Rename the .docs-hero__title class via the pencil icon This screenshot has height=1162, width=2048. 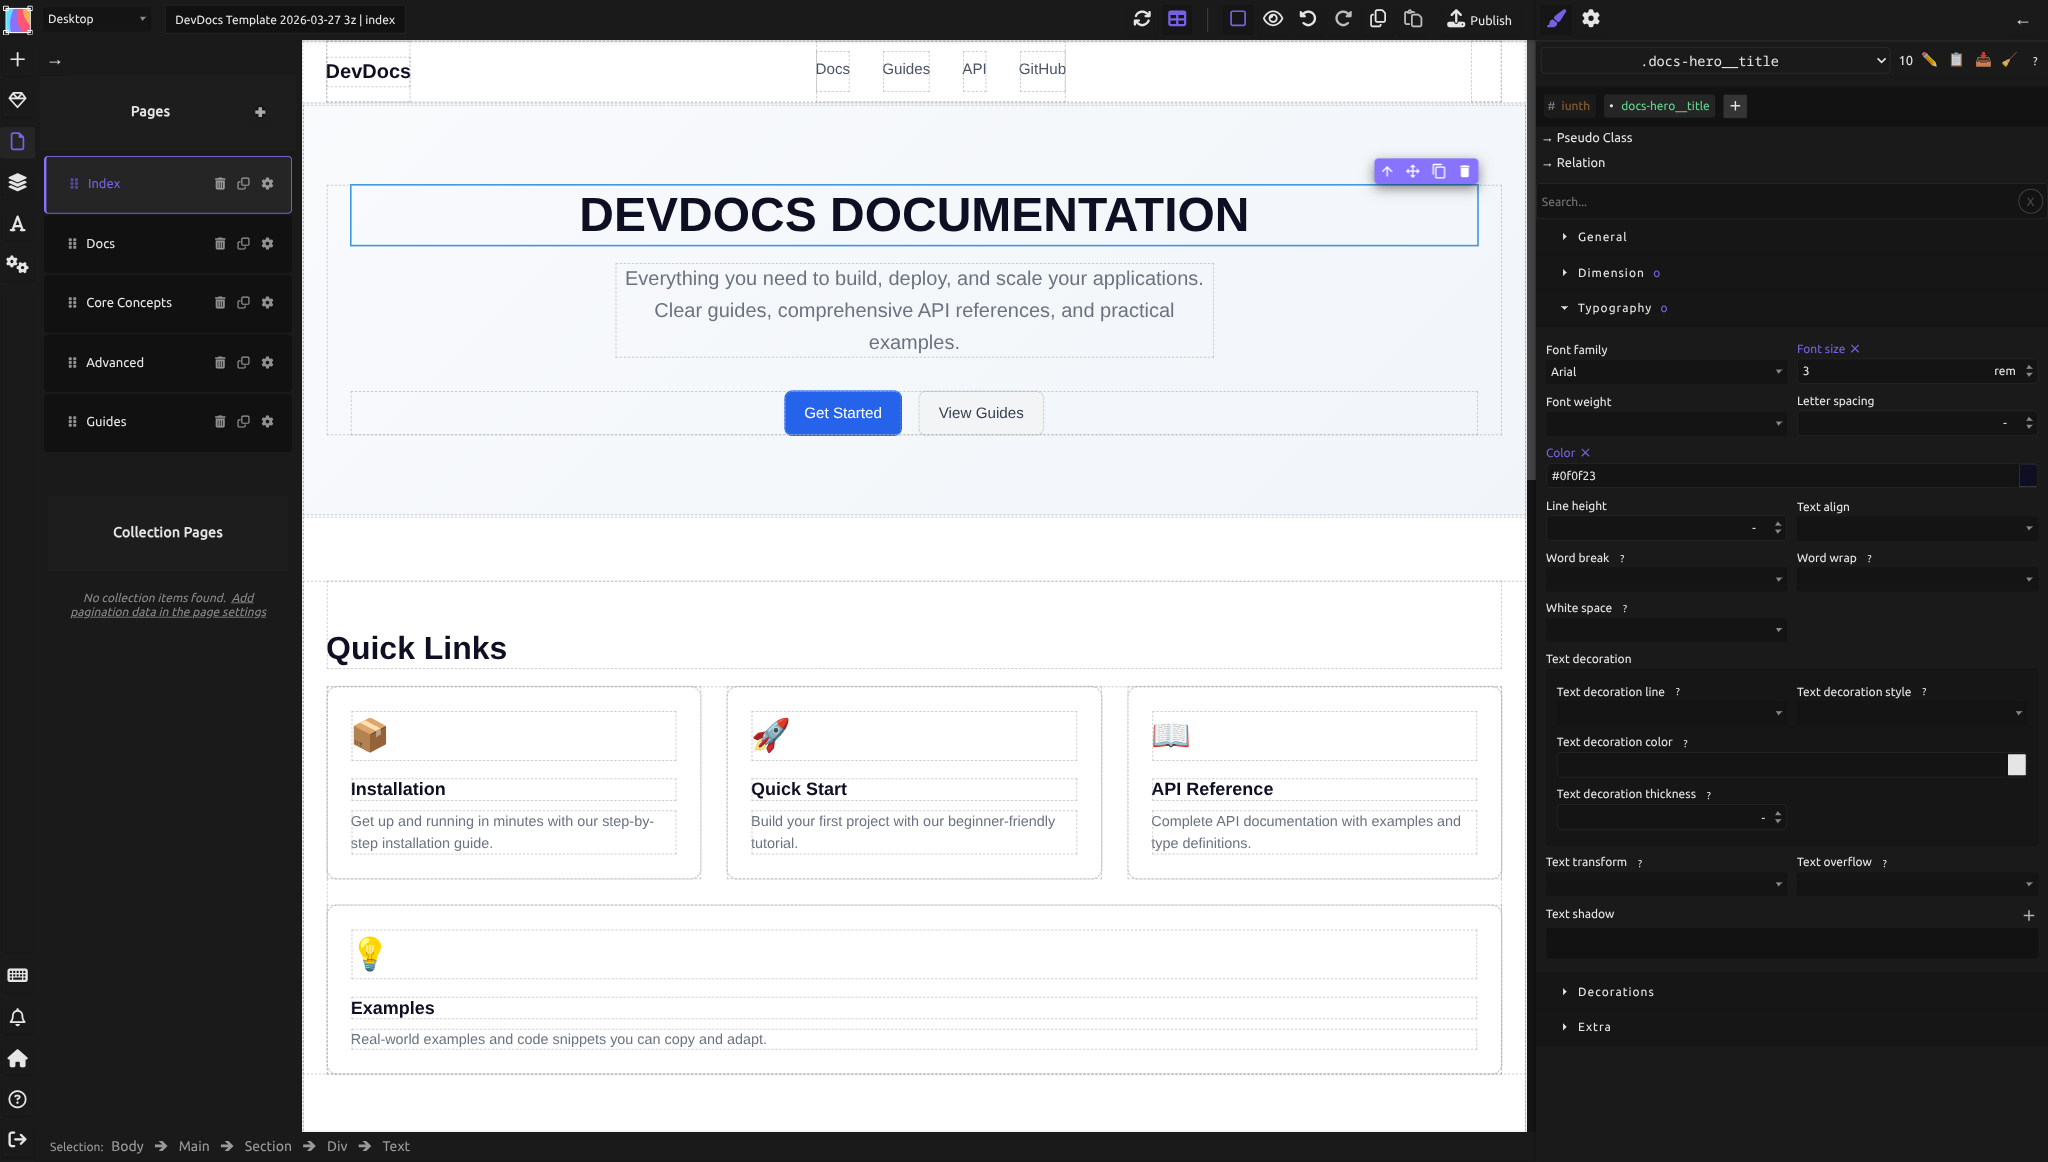coord(1927,61)
